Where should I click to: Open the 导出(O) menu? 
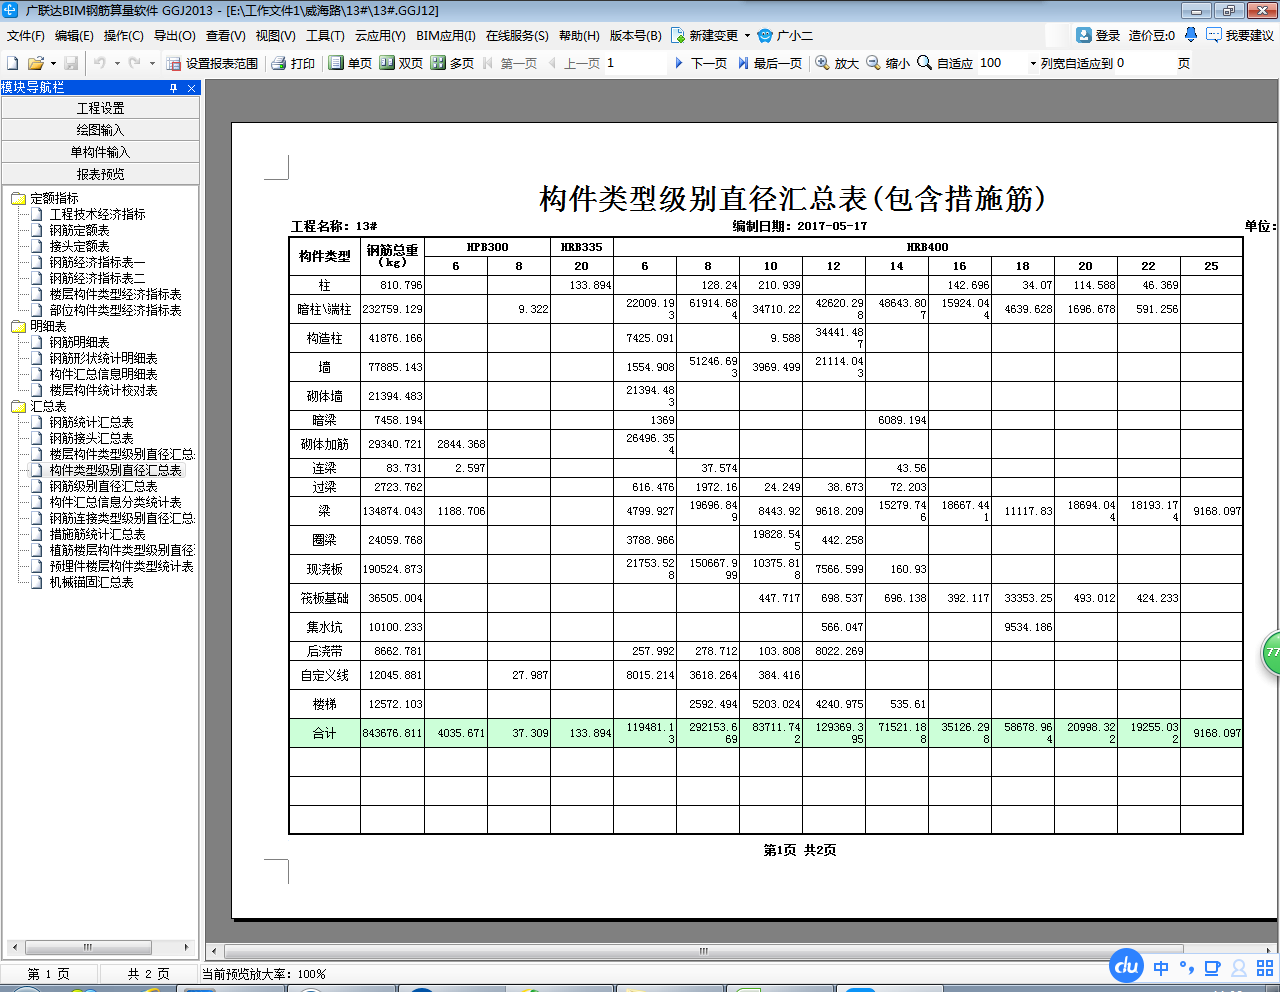[x=175, y=35]
